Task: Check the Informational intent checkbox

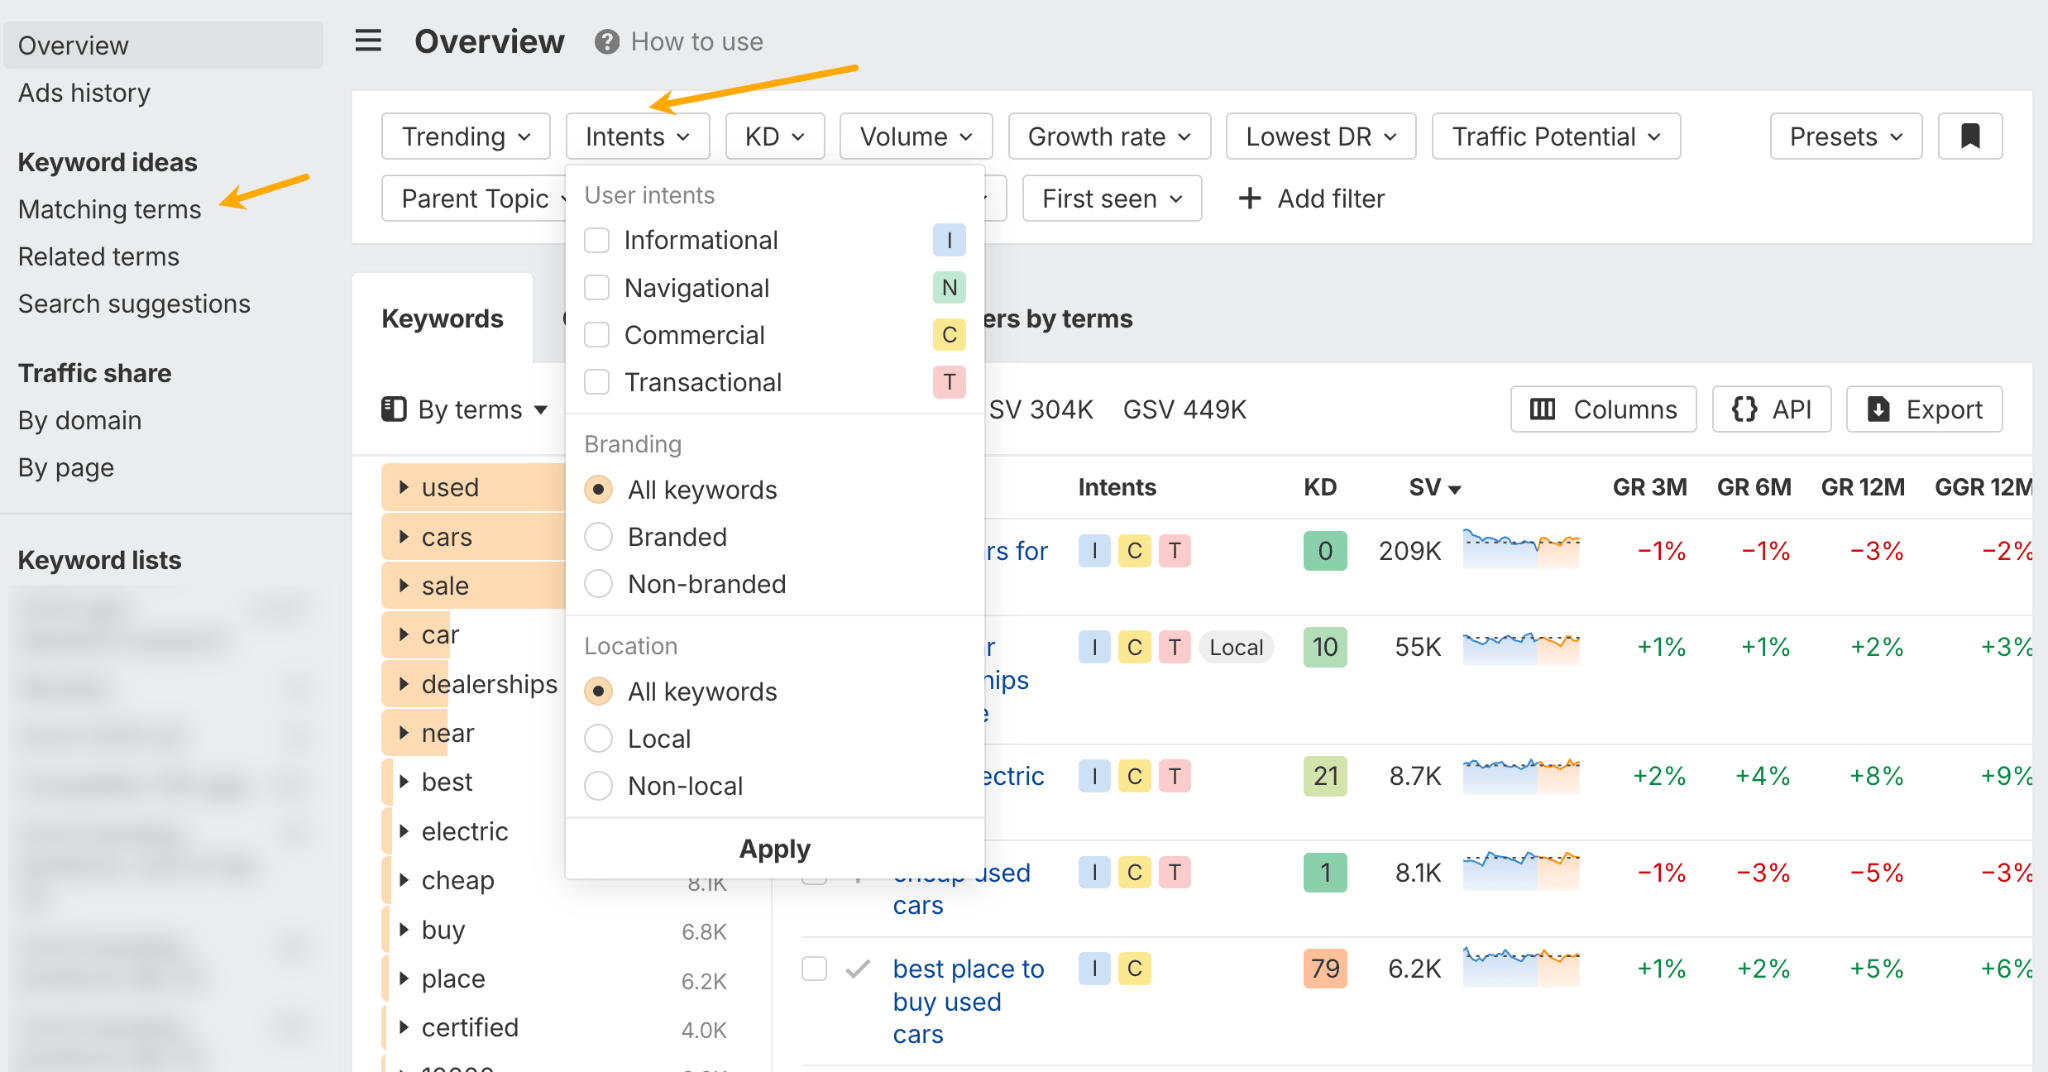Action: point(597,240)
